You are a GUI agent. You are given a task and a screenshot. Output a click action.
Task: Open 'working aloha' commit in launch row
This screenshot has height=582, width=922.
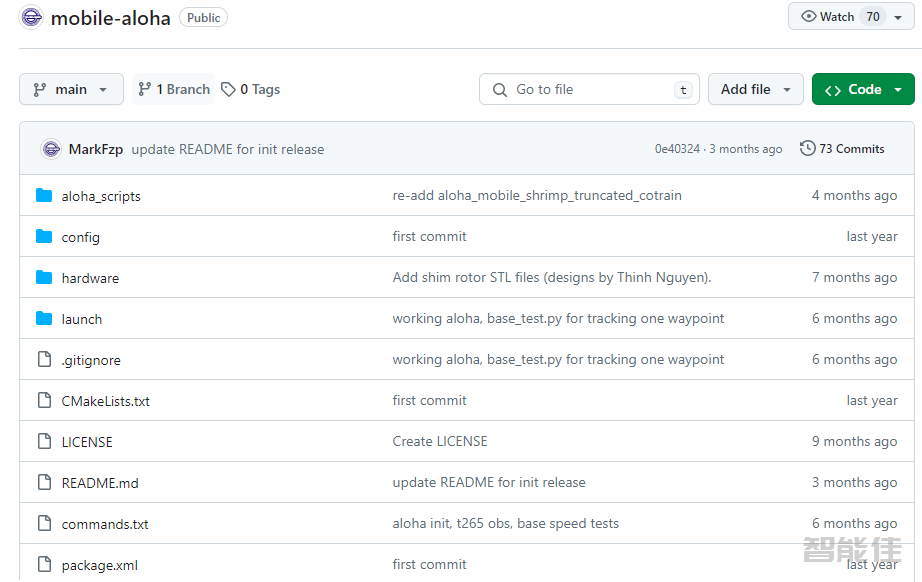click(x=558, y=319)
